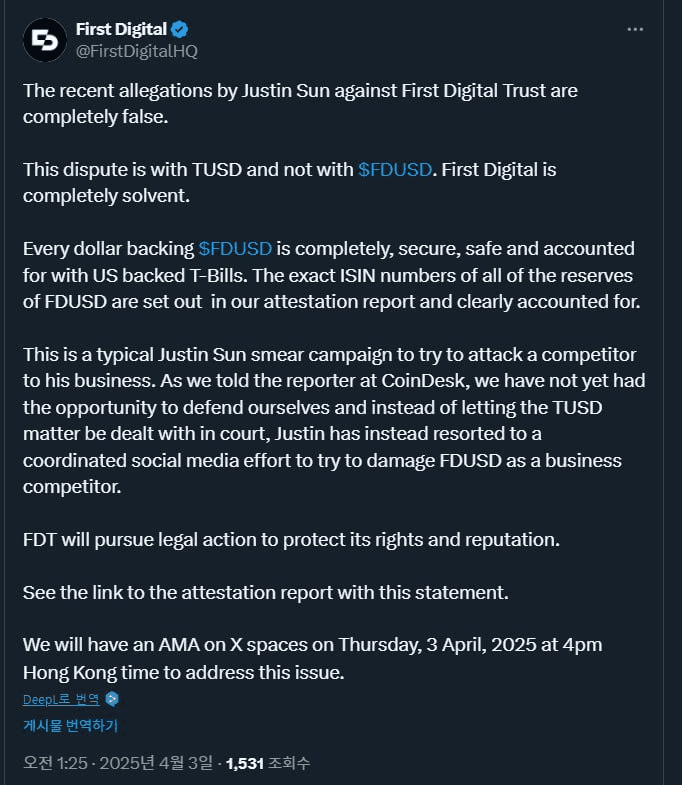This screenshot has height=785, width=682.
Task: Click the 'DeepL로 번역' translate link
Action: tap(62, 699)
